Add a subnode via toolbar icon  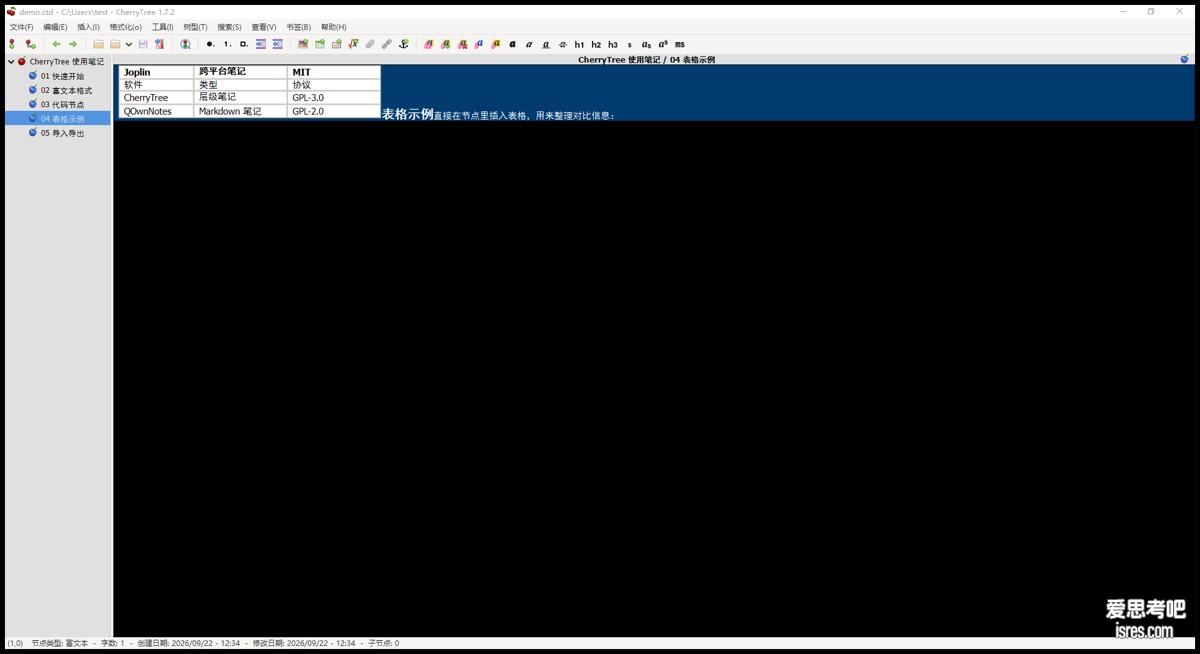pos(31,44)
